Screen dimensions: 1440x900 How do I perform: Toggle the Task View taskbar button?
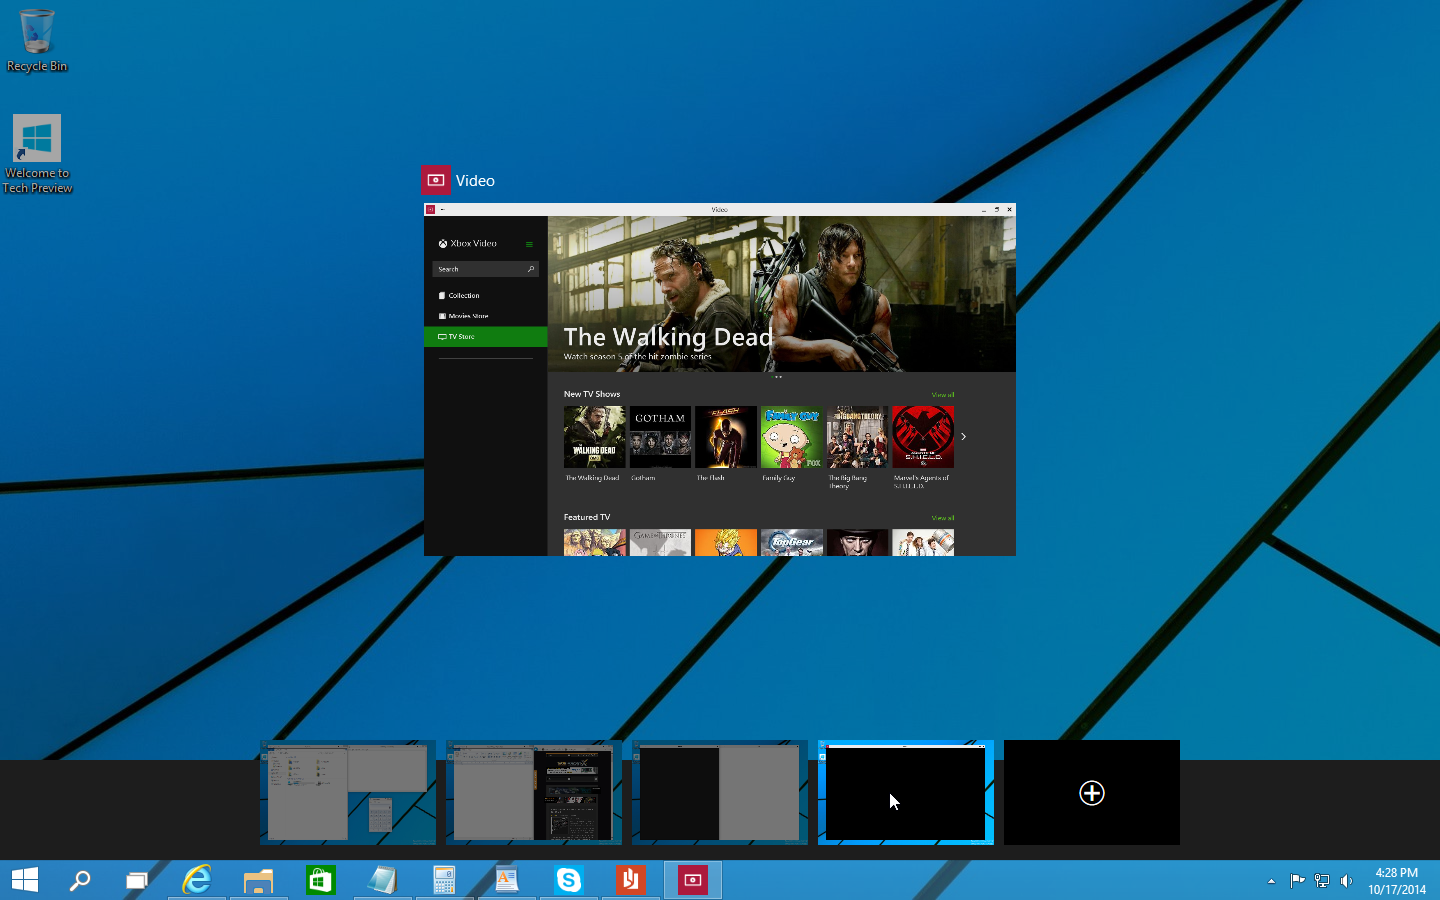tap(136, 880)
